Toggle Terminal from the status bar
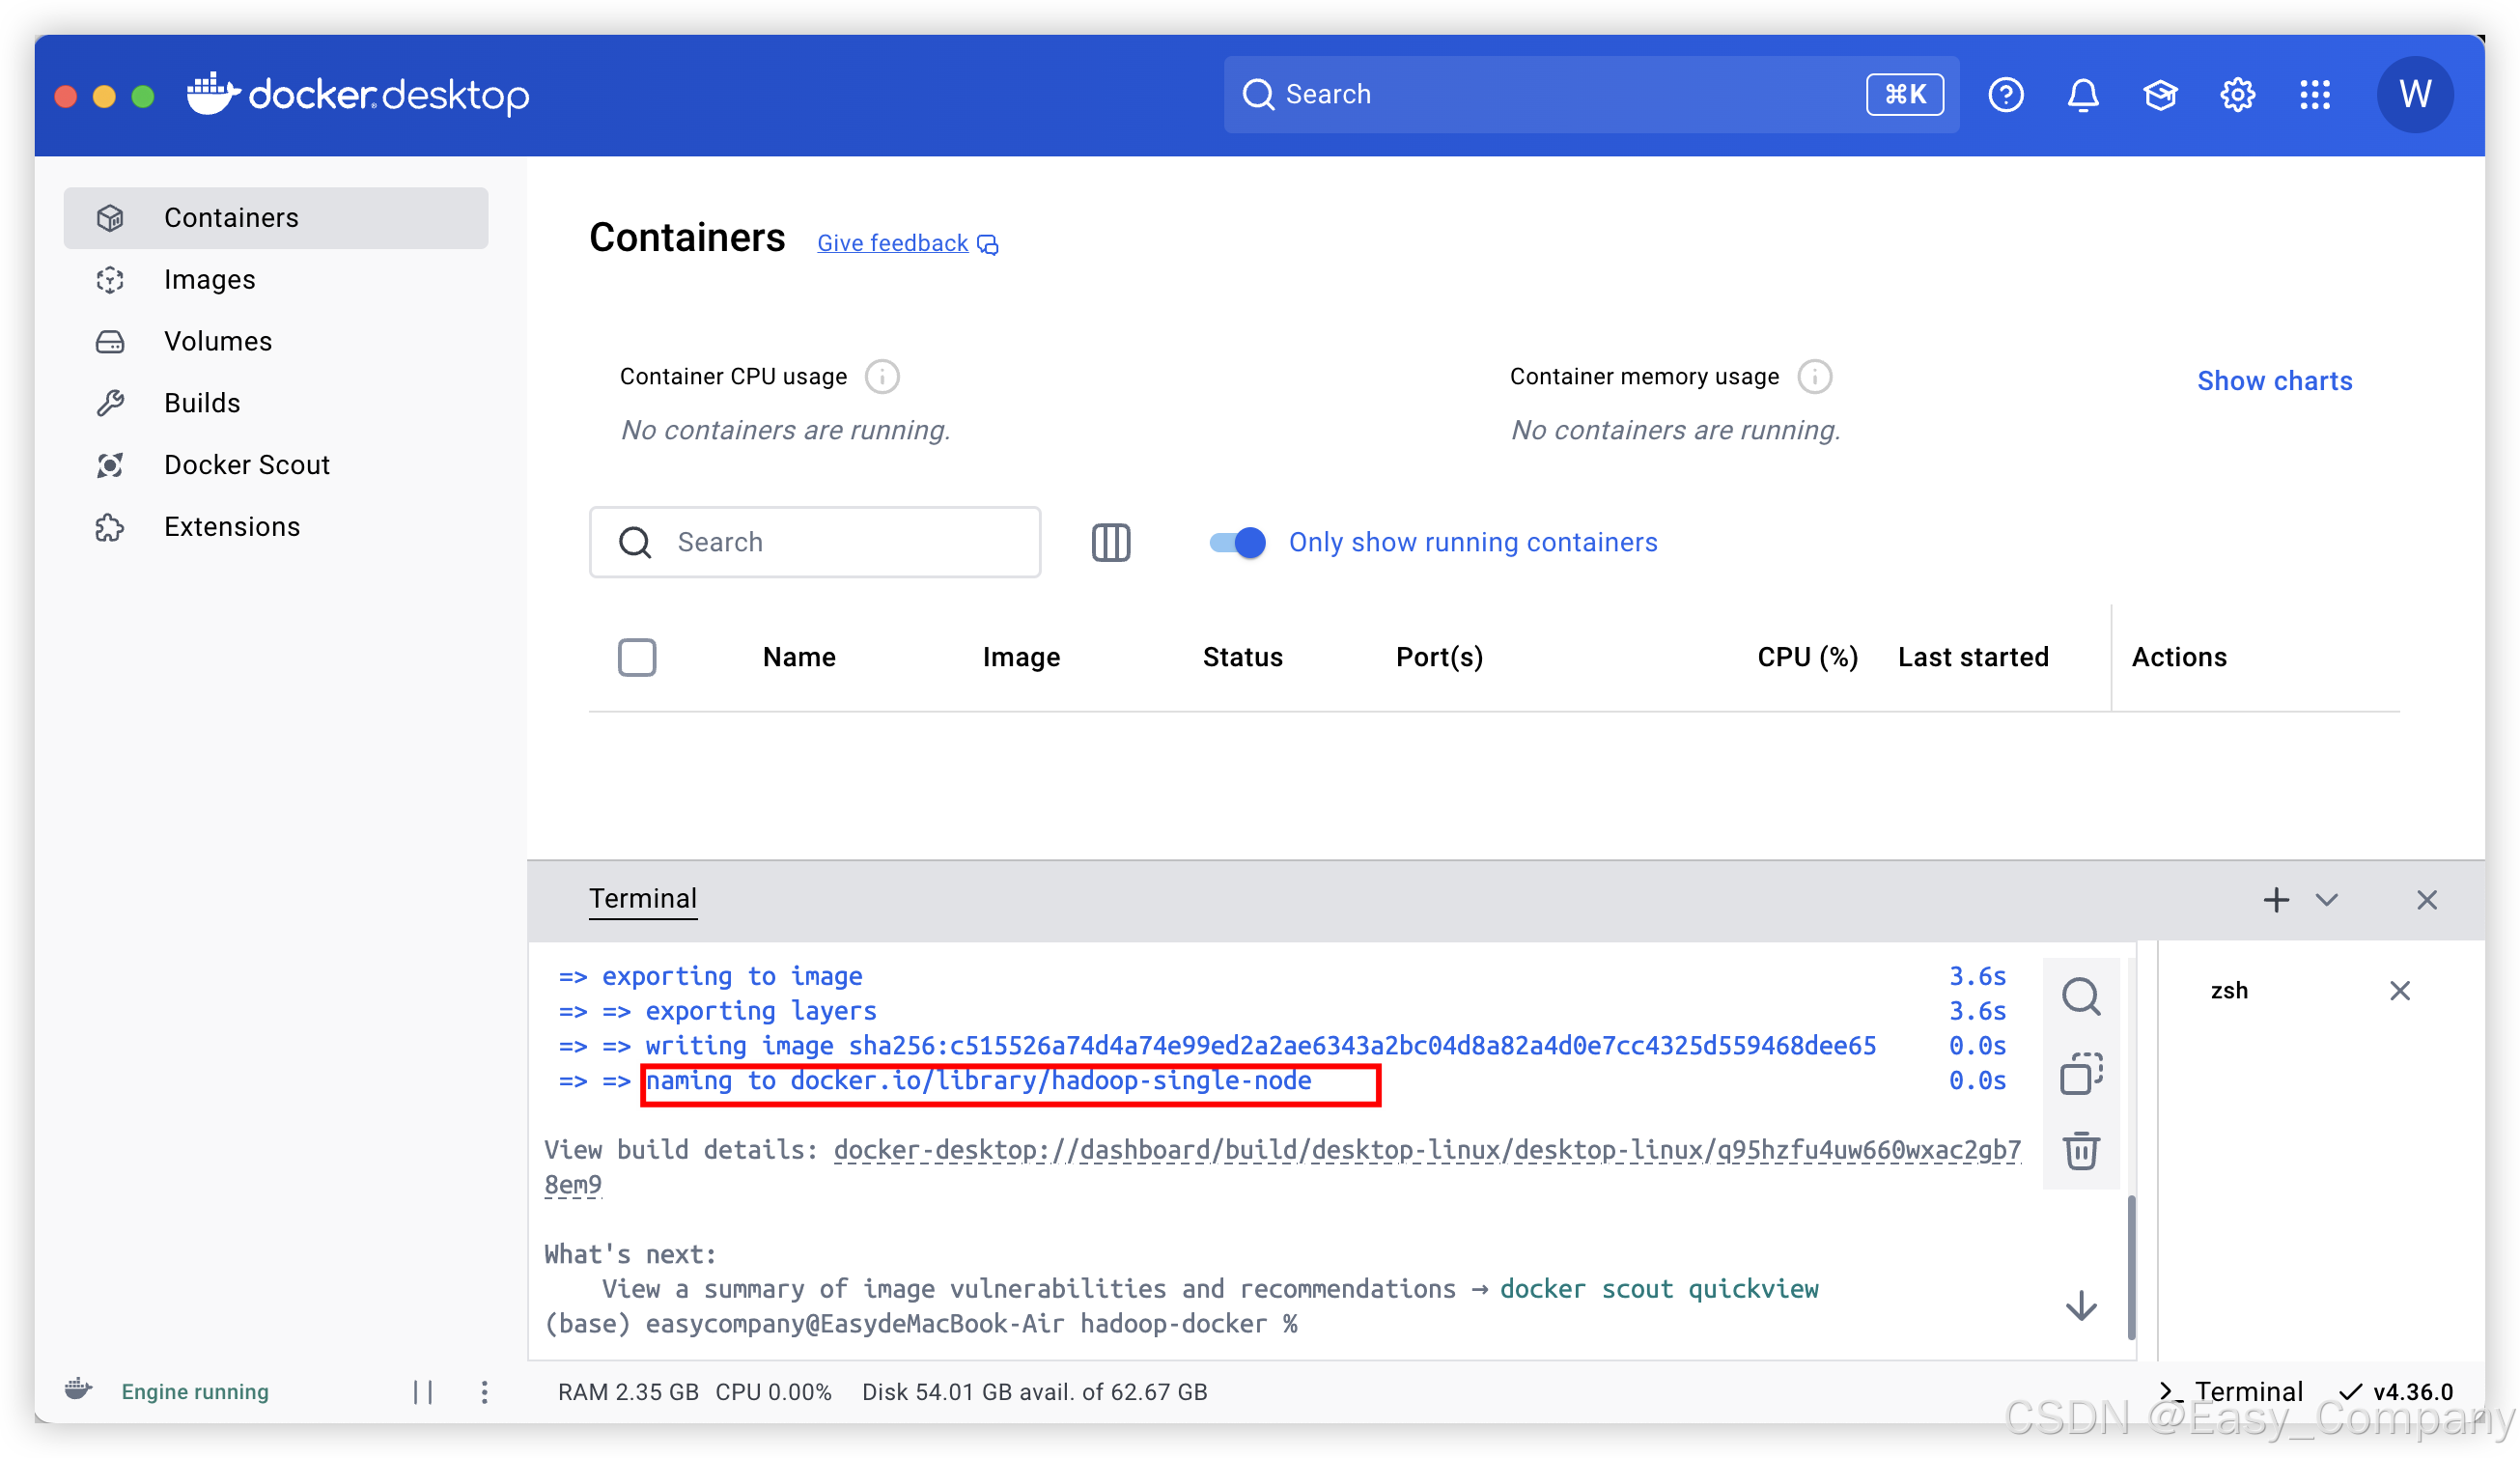Image resolution: width=2520 pixels, height=1458 pixels. 2230,1391
